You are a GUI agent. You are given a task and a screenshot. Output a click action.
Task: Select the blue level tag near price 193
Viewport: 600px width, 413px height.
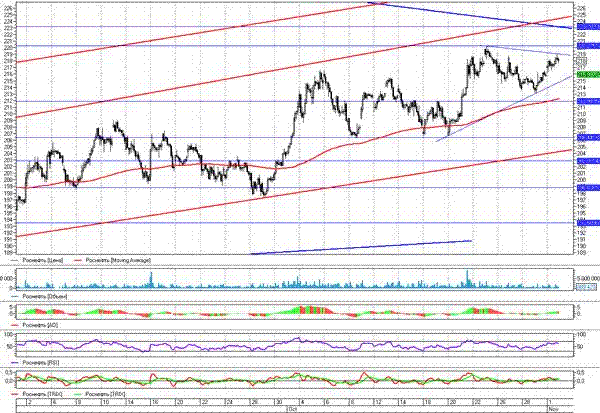[587, 223]
